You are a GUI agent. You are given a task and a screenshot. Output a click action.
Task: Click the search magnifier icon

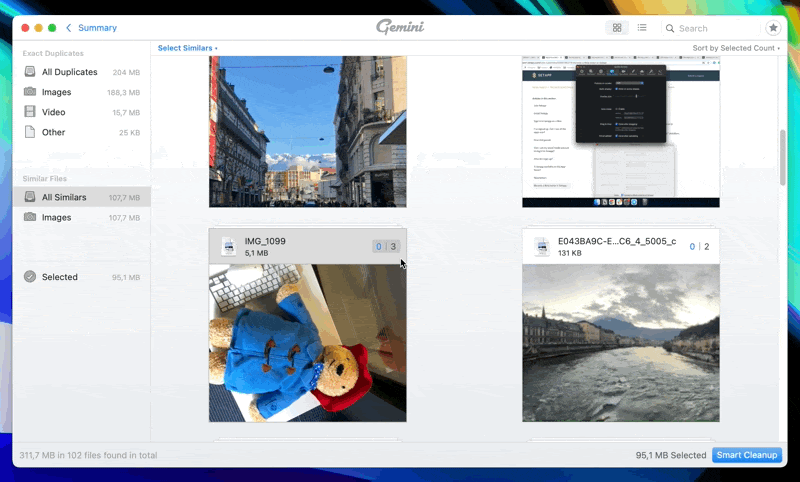point(670,29)
